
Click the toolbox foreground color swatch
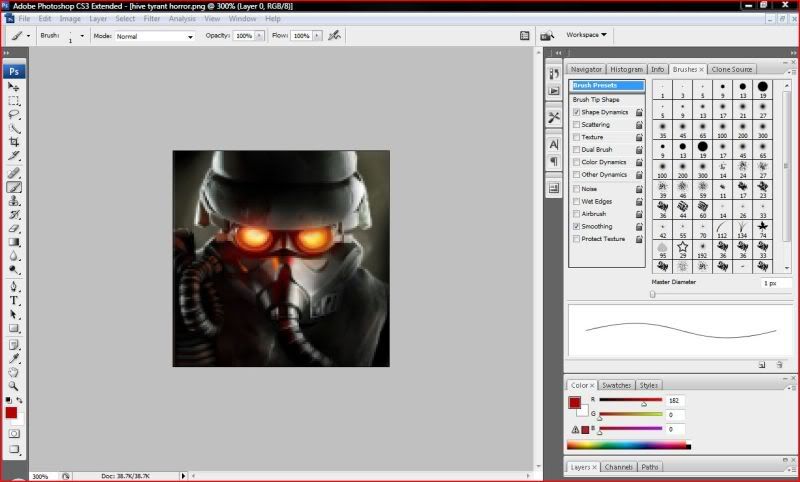point(11,413)
